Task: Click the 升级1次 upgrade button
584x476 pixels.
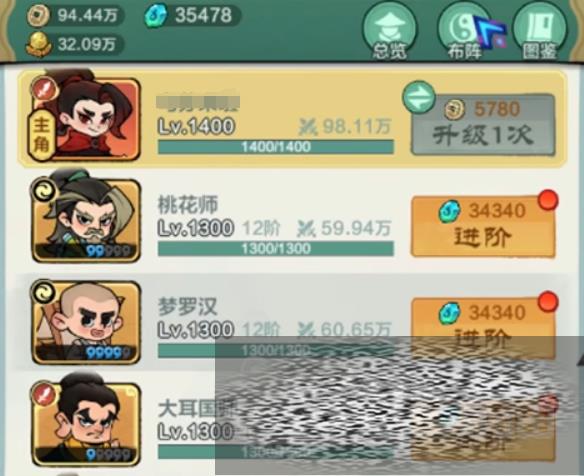Action: click(483, 125)
